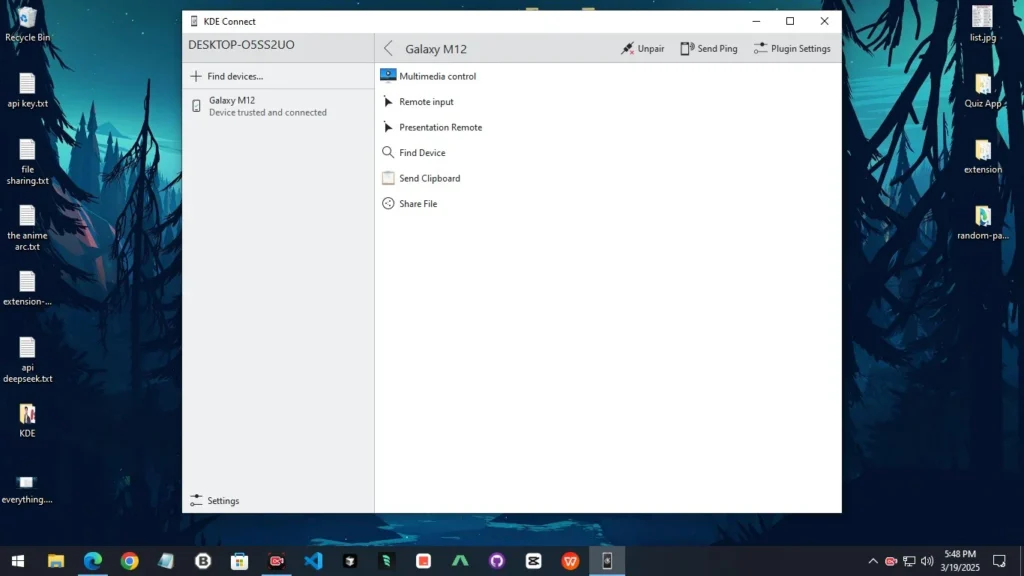Open Share File
Image resolution: width=1024 pixels, height=576 pixels.
click(x=409, y=203)
